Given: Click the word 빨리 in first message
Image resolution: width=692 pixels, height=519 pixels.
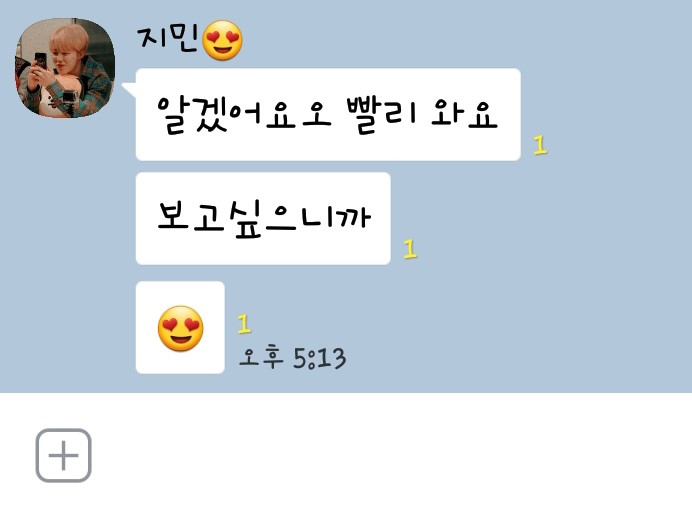Looking at the screenshot, I should click(x=381, y=115).
